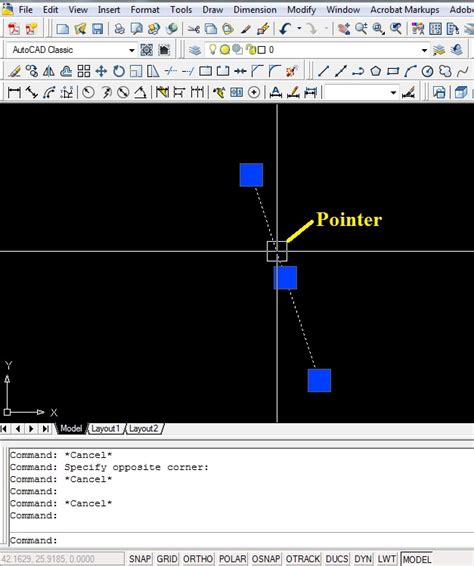
Task: Toggle OSNAP in status bar
Action: pyautogui.click(x=266, y=559)
